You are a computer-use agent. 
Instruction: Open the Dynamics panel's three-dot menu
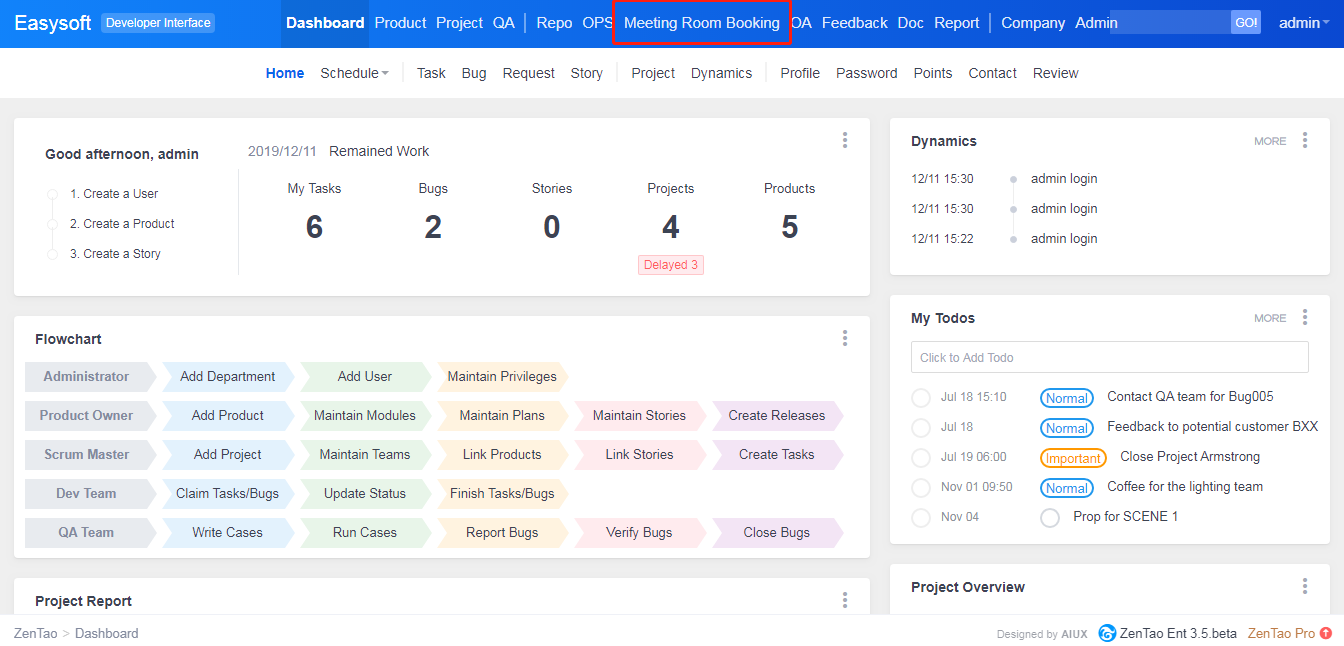pyautogui.click(x=1304, y=141)
